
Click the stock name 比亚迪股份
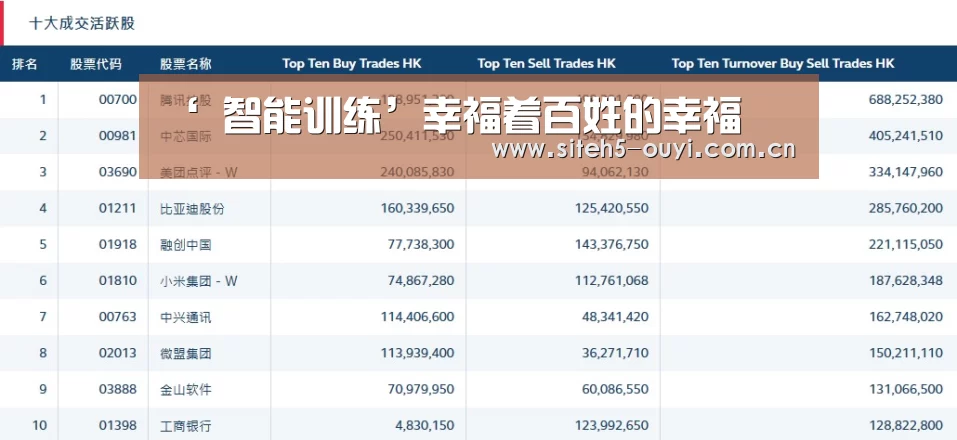coord(192,209)
